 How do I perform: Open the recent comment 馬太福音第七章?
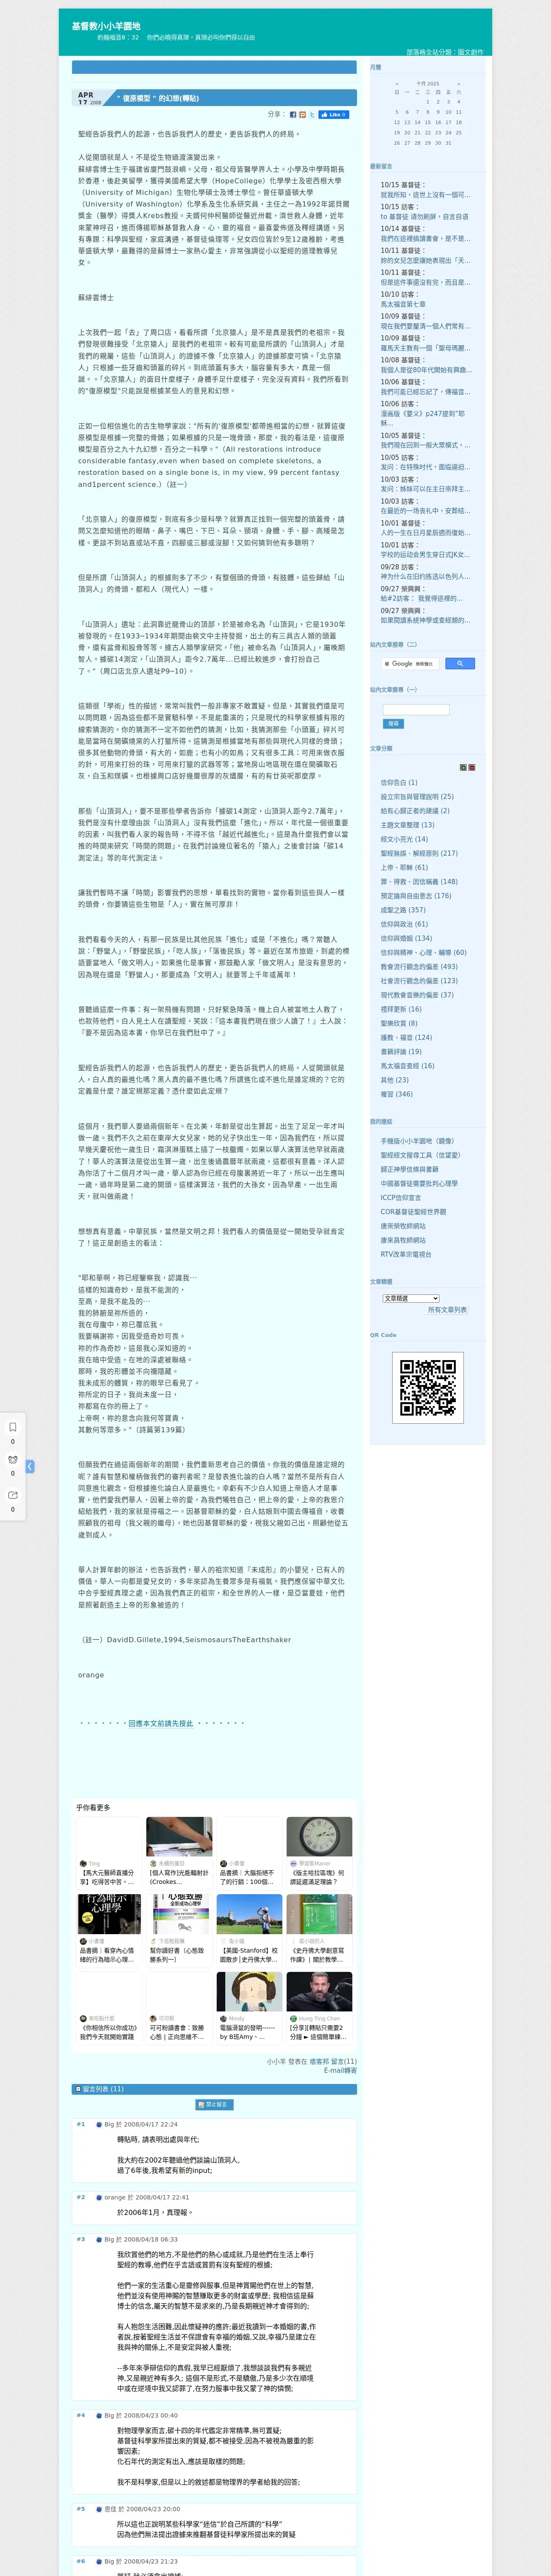click(402, 304)
